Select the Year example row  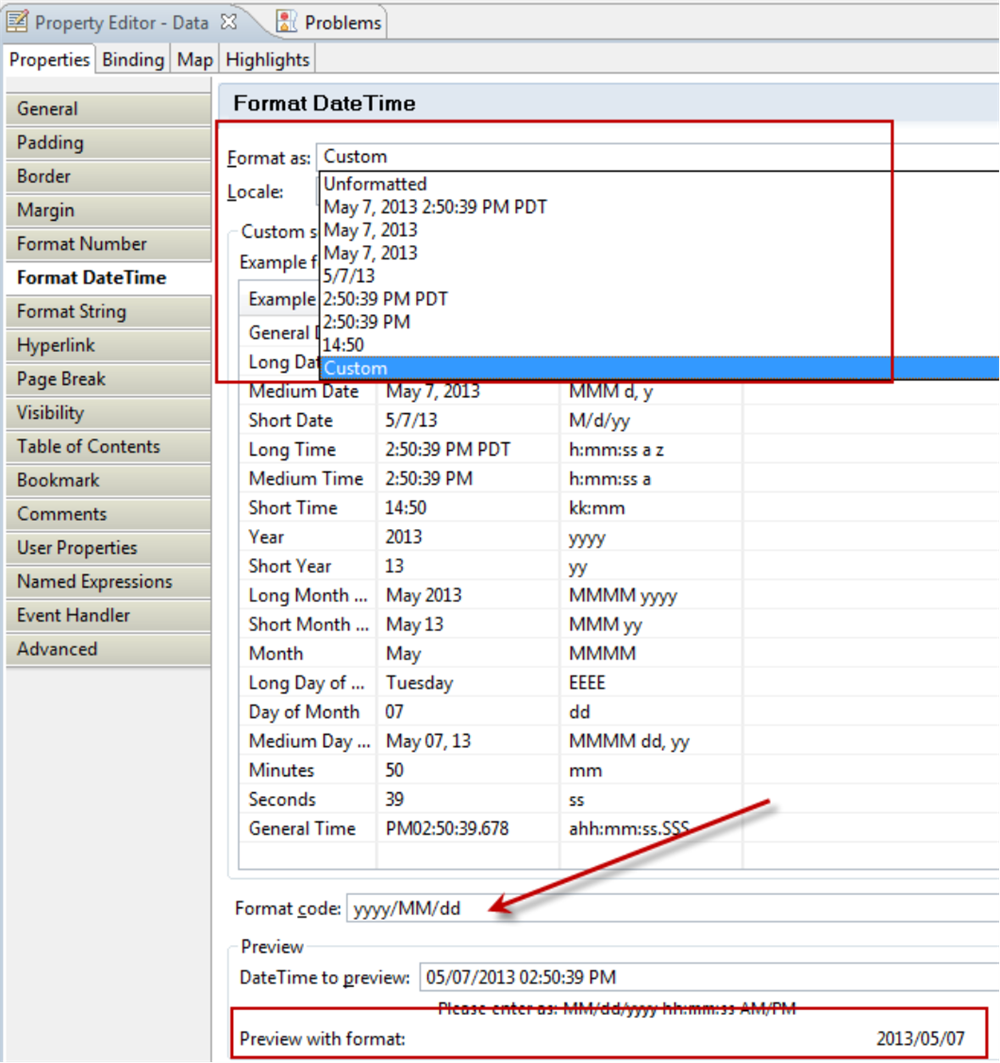coord(618,538)
